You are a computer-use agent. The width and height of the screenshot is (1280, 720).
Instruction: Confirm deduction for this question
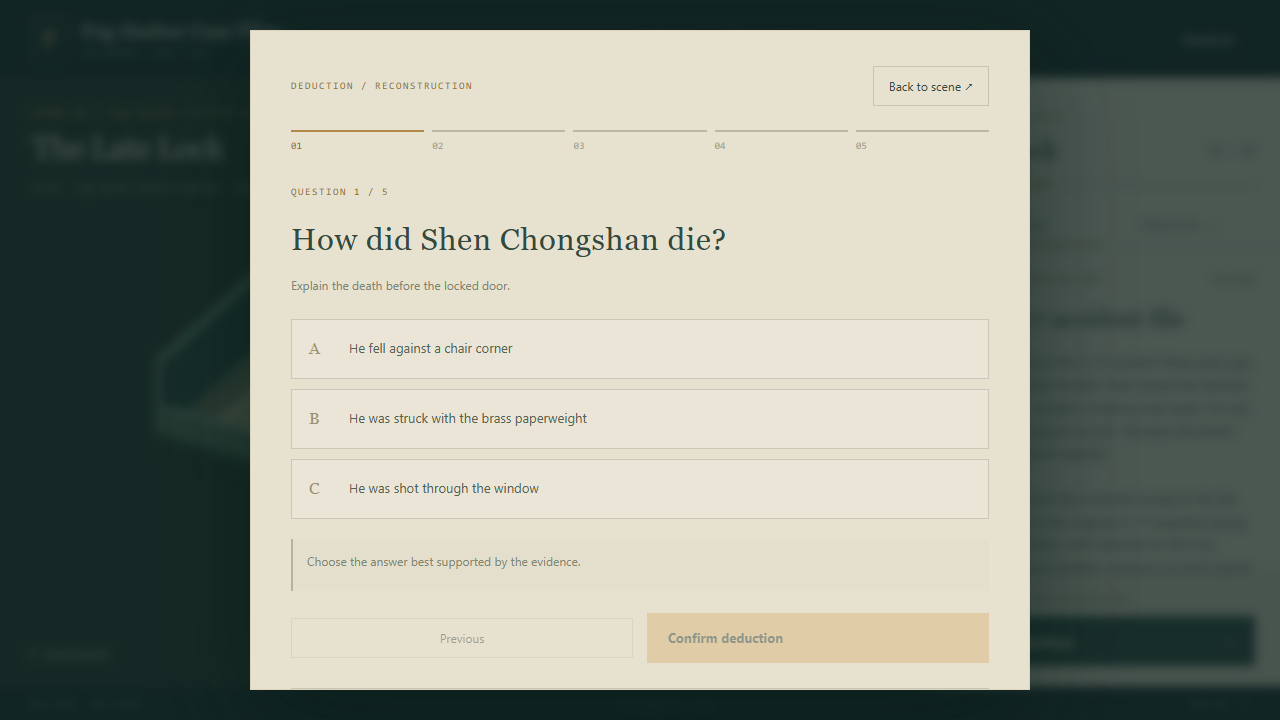(818, 638)
